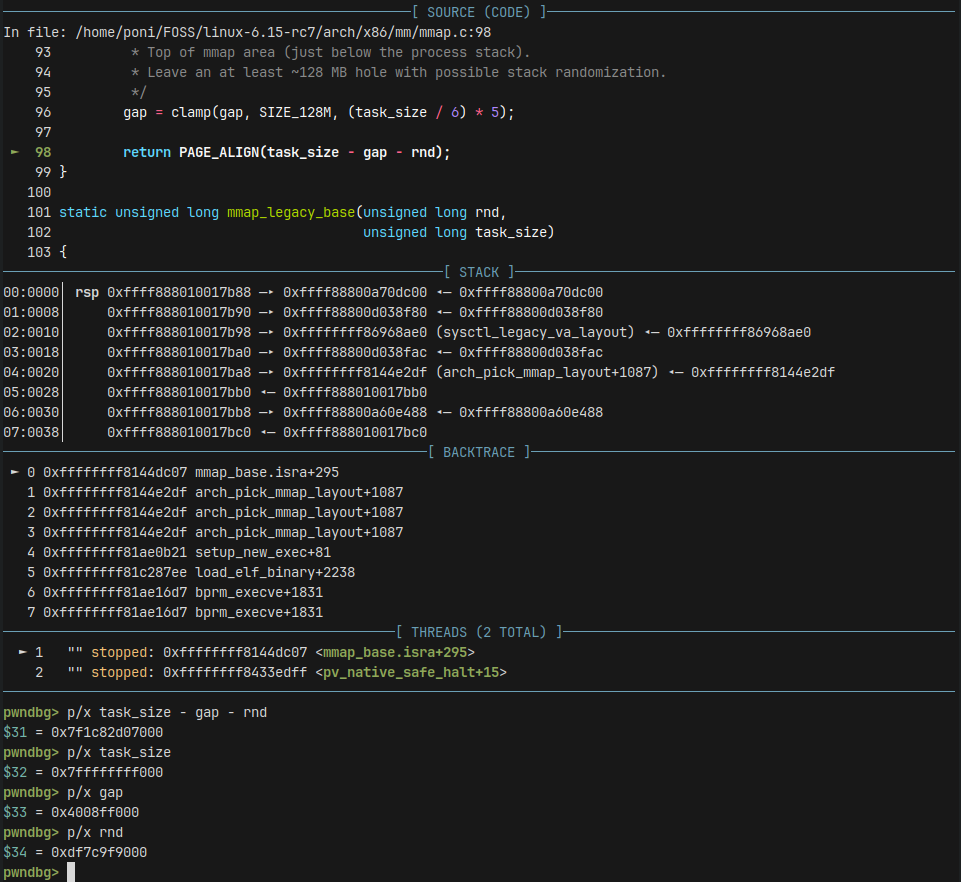Click the THREADS (2 TOTAL) header
The height and width of the screenshot is (882, 961).
coord(479,632)
